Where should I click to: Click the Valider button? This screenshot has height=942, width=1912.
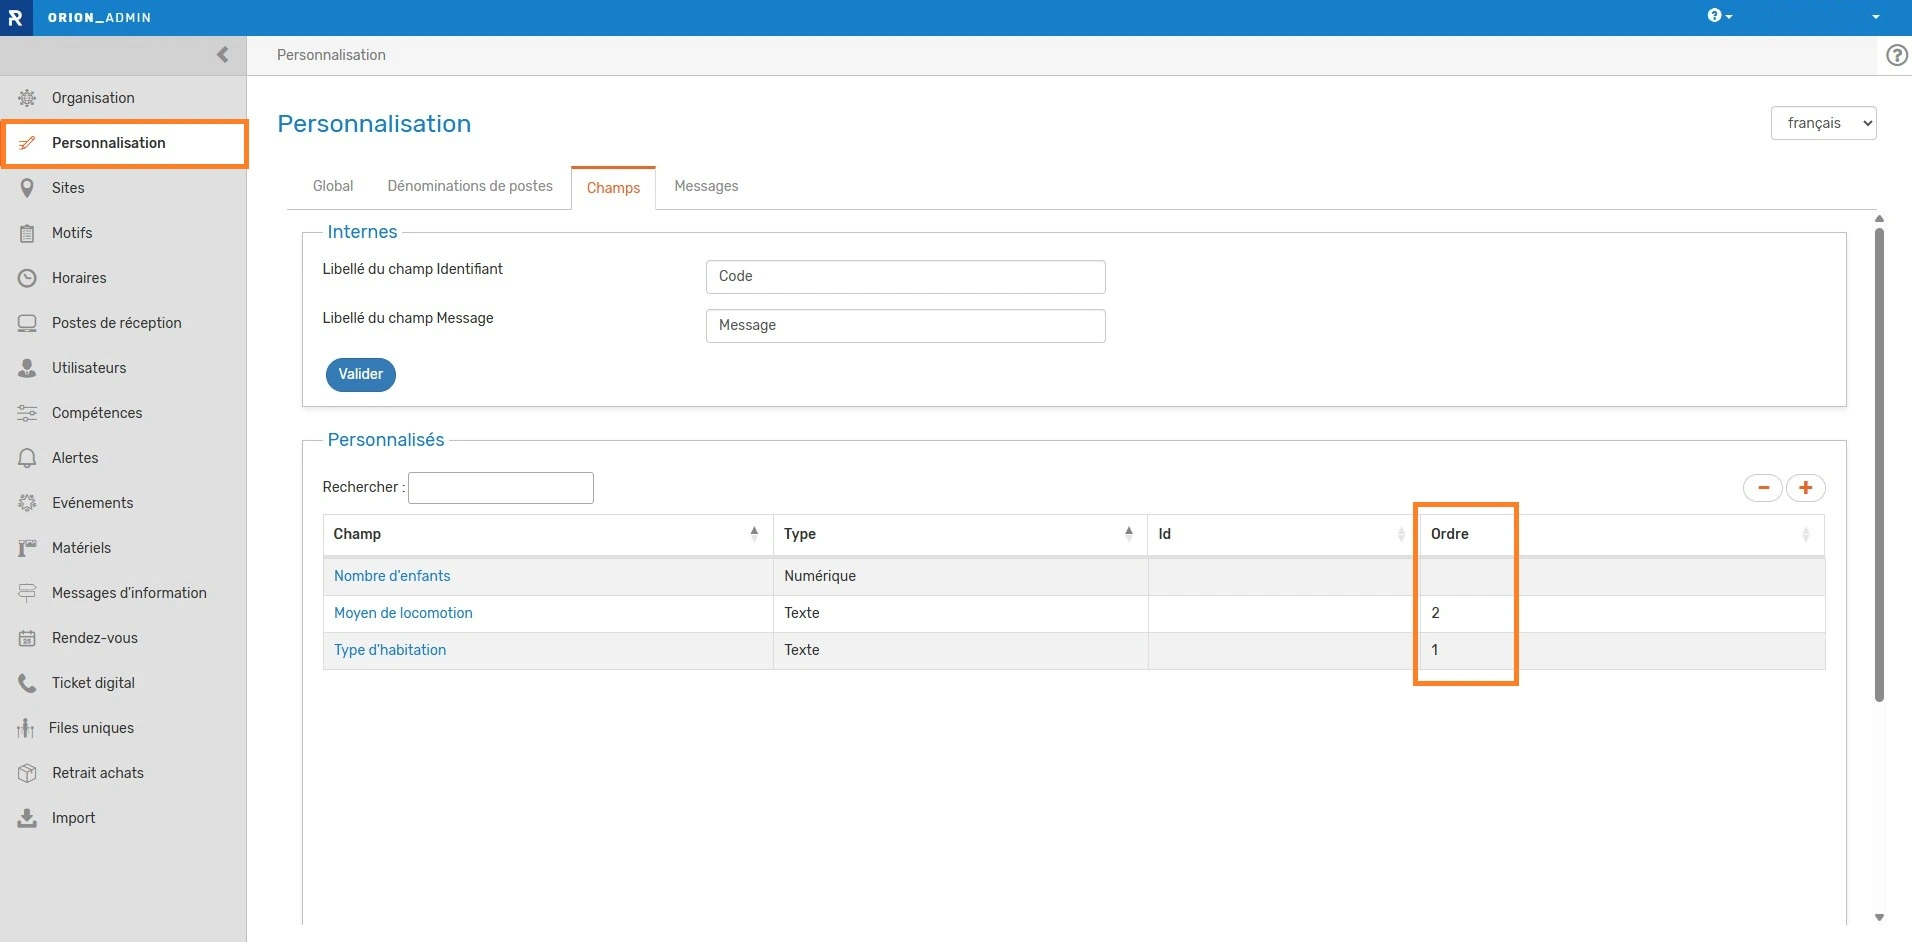coord(360,374)
